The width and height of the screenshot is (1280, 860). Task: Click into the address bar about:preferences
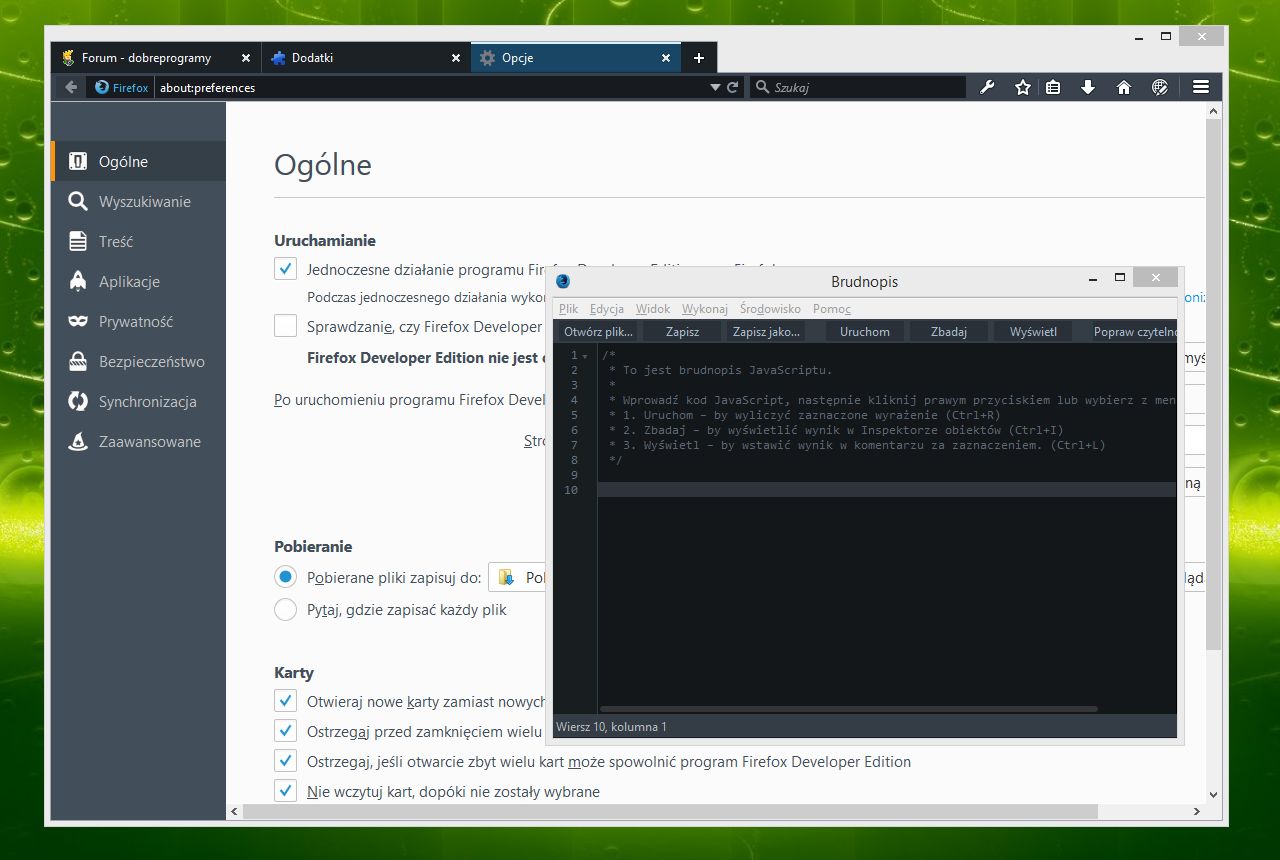point(430,88)
